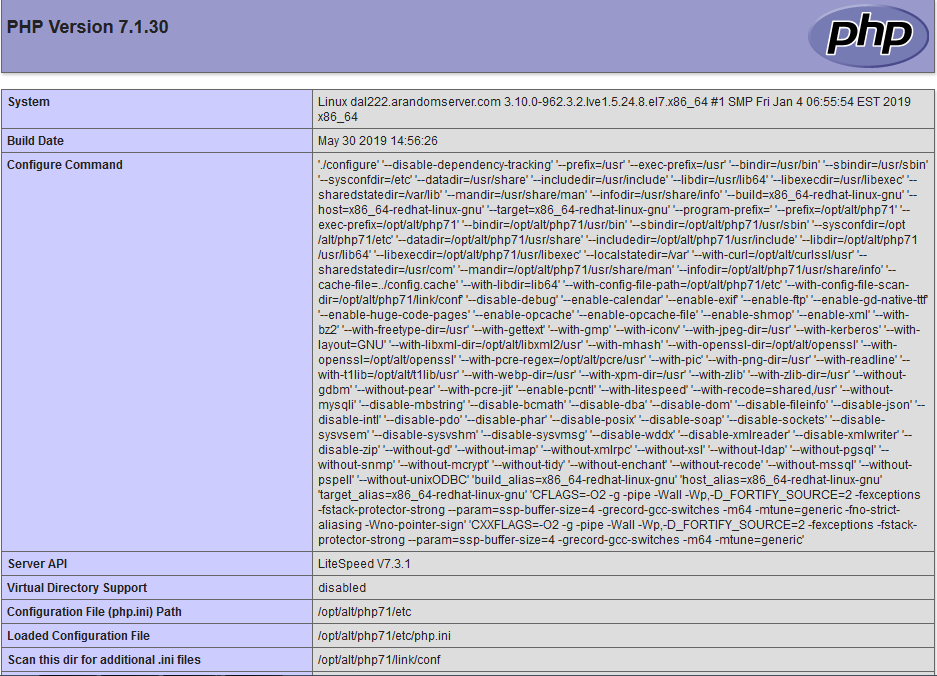Select the Linux dal222.arandomserver.com system value
Viewport: 937px width, 676px height.
614,109
